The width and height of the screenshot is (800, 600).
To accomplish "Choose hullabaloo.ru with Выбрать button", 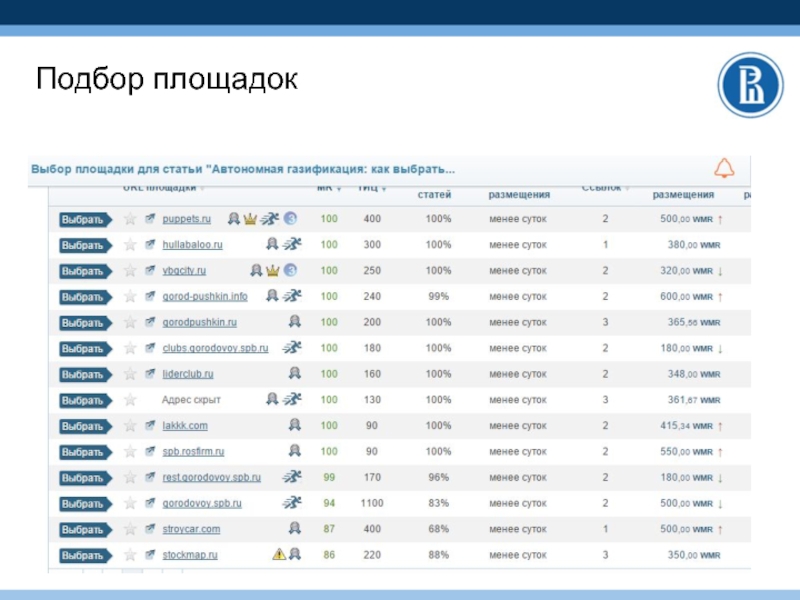I will (85, 245).
